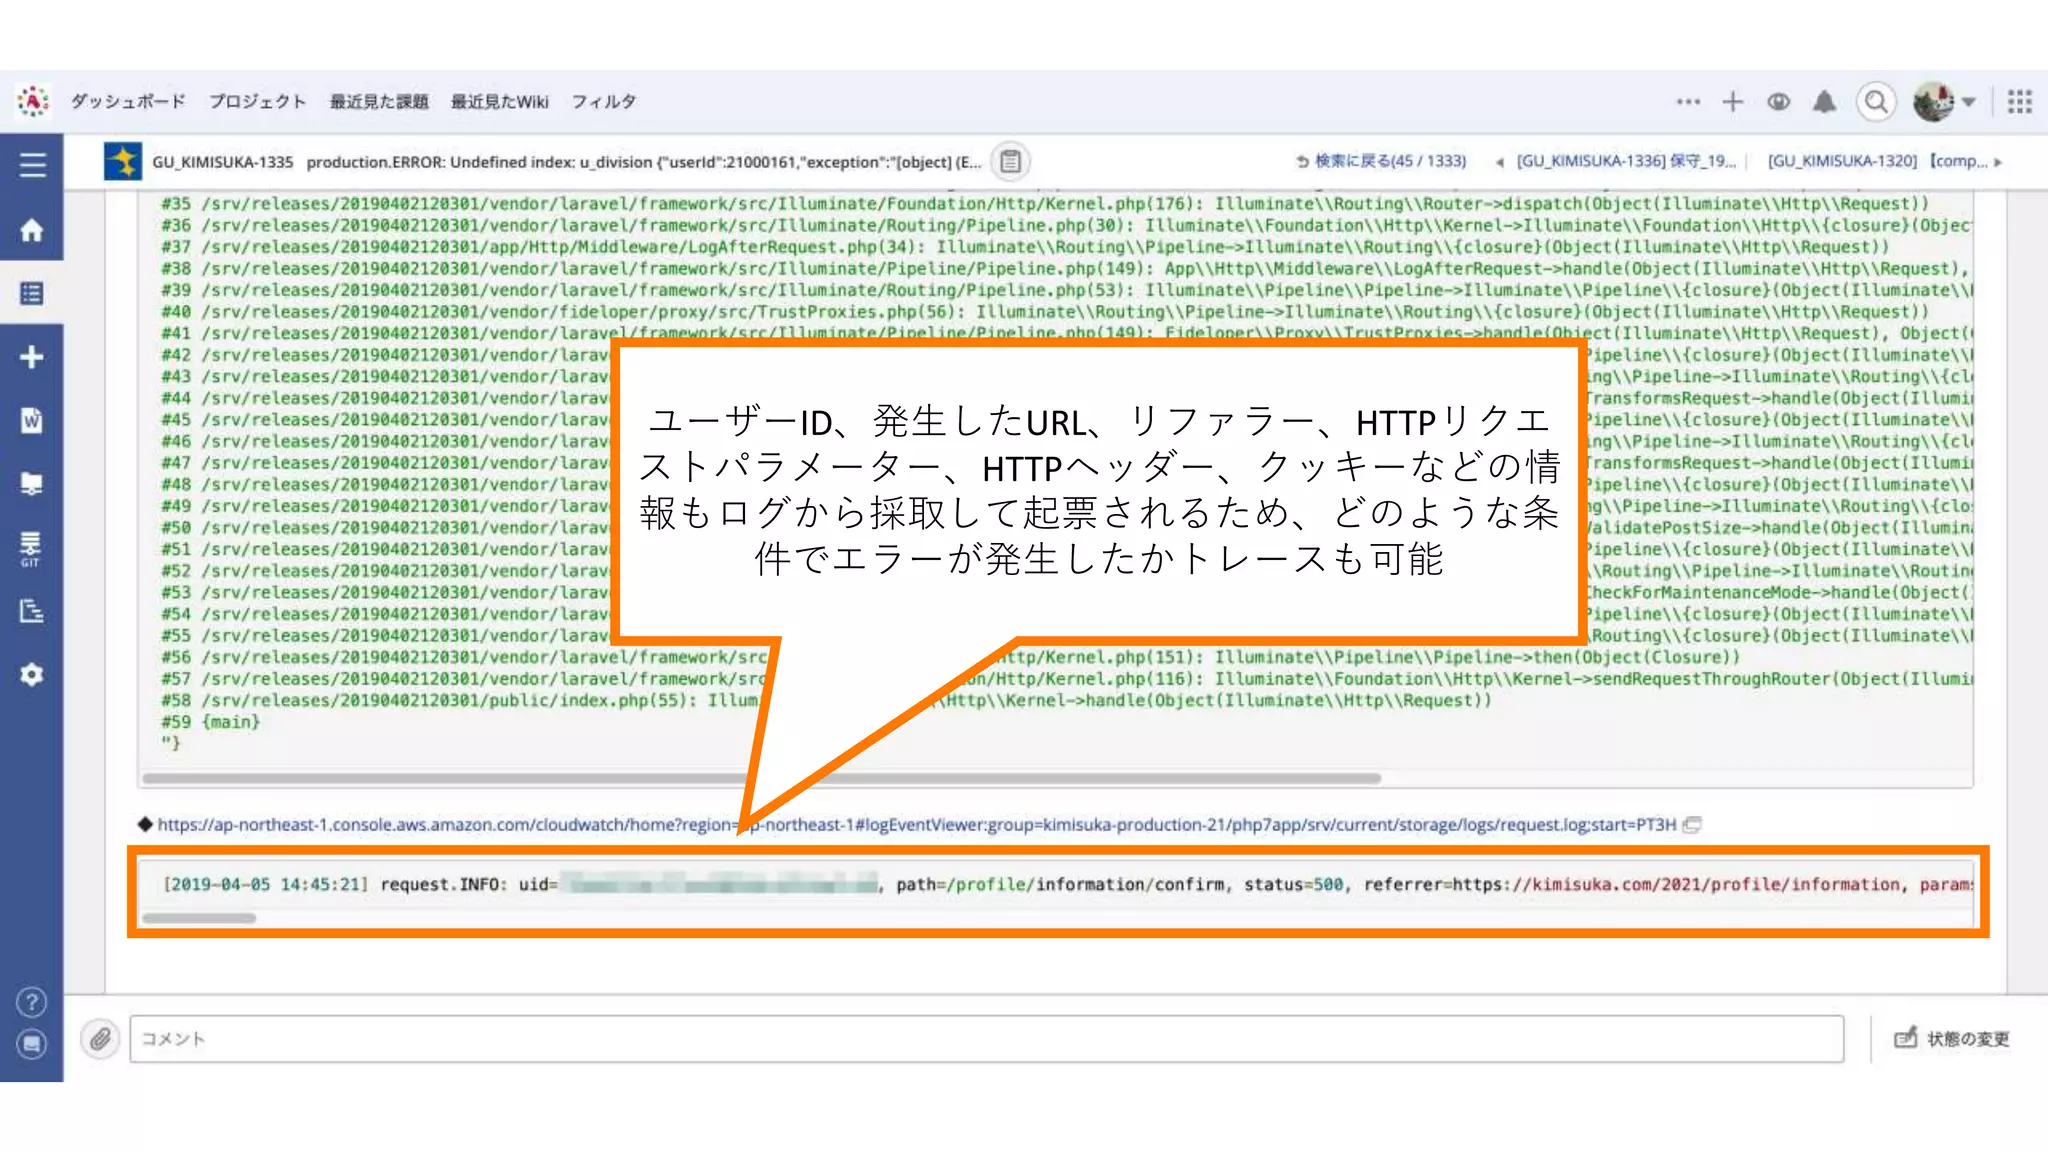Screen dimensions: 2048x1152
Task: Open the 最近見た課題 menu
Action: (379, 101)
